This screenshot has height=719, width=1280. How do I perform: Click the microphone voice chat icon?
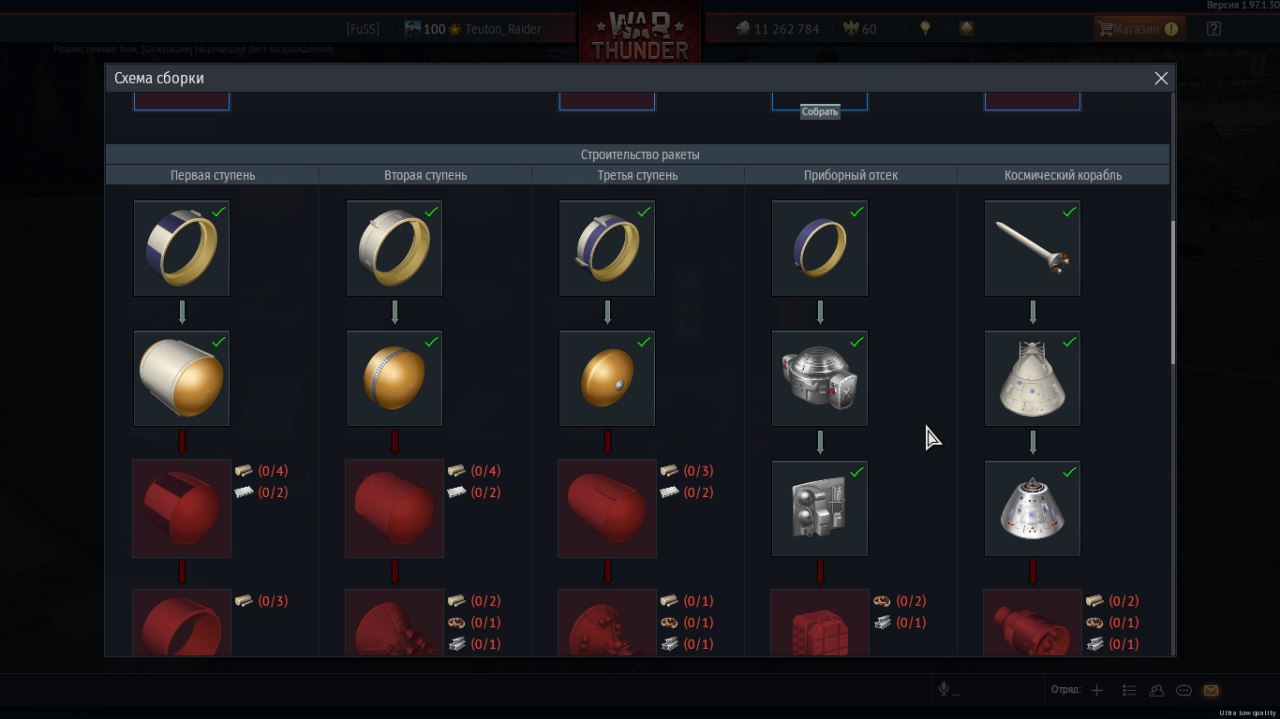(x=943, y=689)
